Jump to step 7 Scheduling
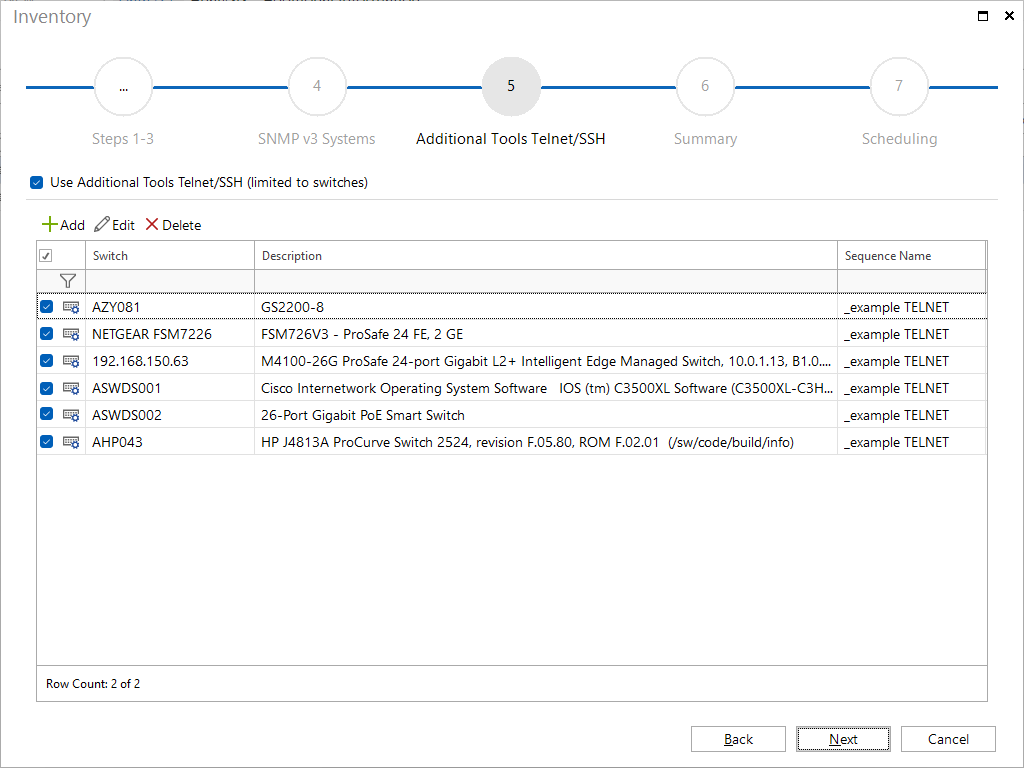This screenshot has width=1024, height=768. tap(899, 86)
